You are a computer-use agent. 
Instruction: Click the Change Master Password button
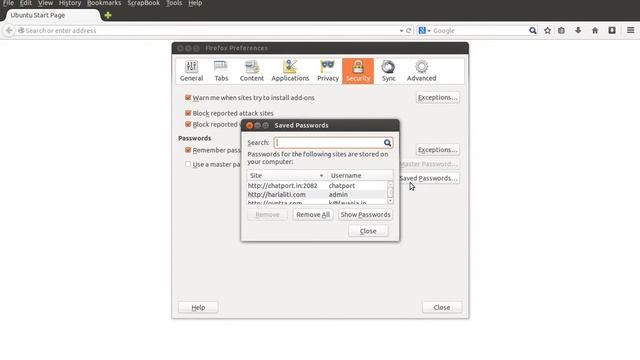coord(429,164)
